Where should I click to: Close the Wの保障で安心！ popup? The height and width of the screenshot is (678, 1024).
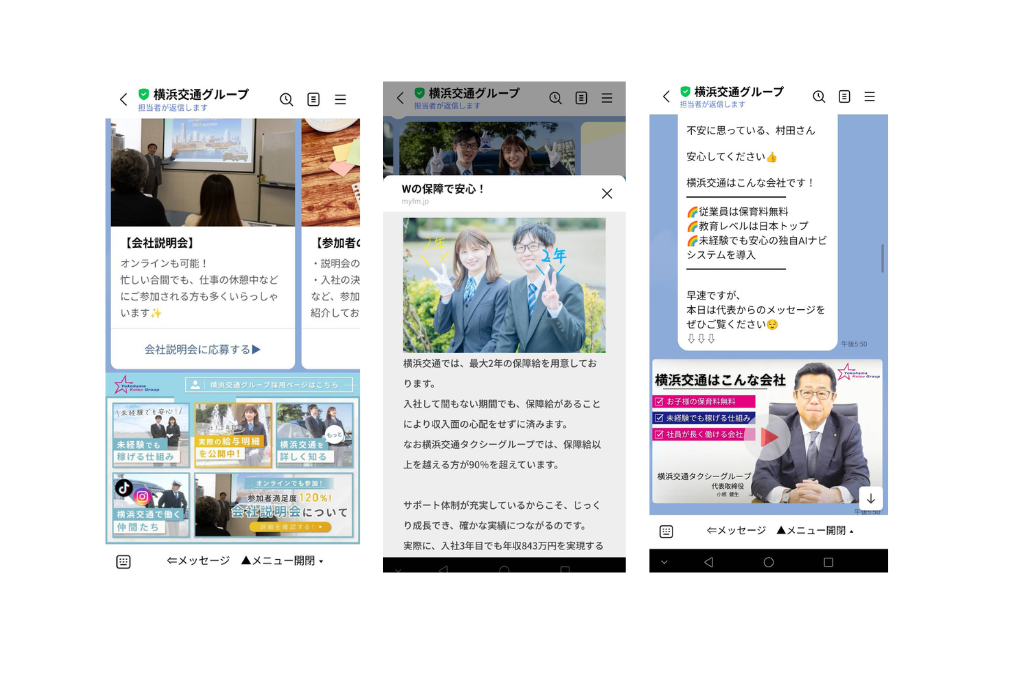point(607,193)
